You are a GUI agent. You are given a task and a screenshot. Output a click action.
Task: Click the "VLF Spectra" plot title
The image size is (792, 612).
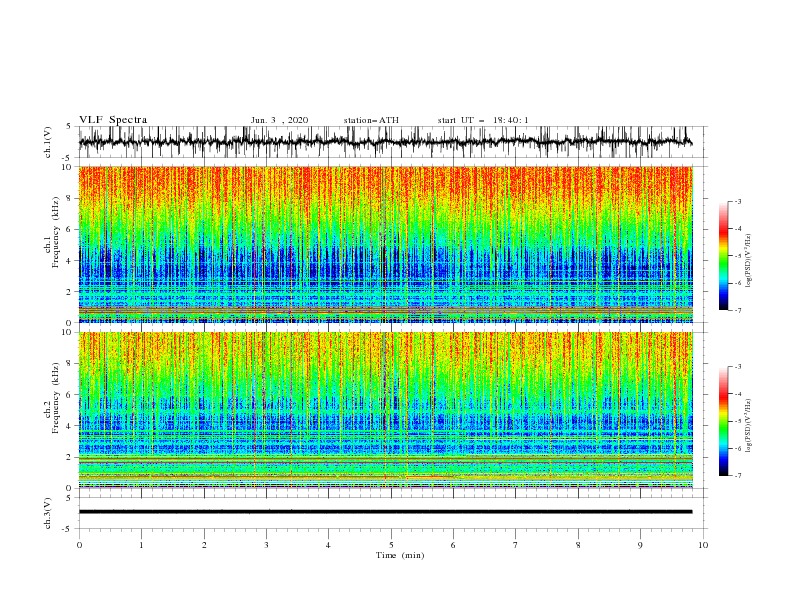[x=113, y=120]
